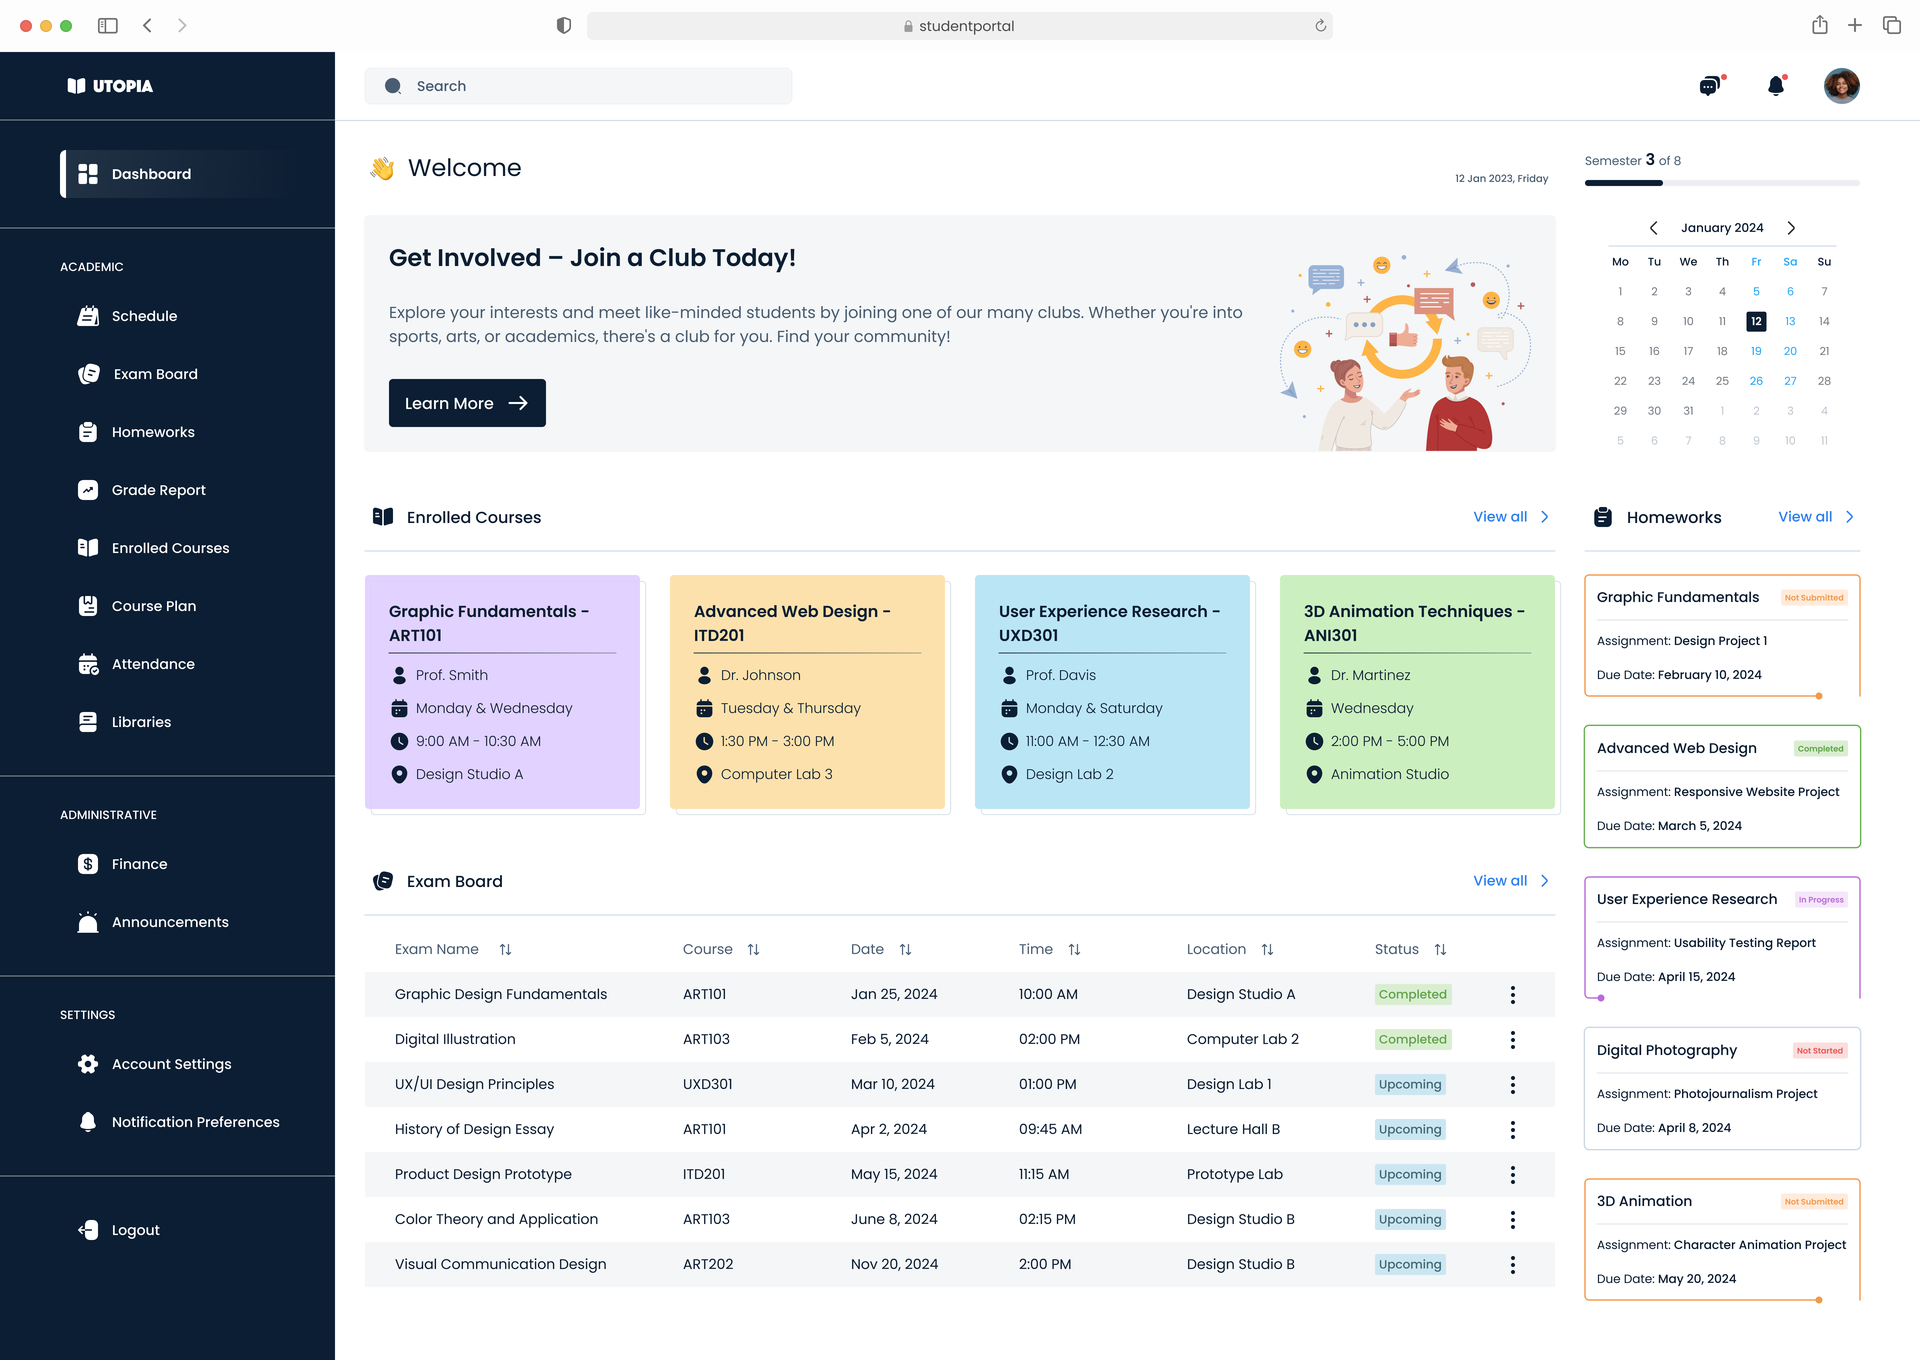Open options menu for Visual Communication Design exam
Image resolution: width=1920 pixels, height=1360 pixels.
point(1513,1265)
